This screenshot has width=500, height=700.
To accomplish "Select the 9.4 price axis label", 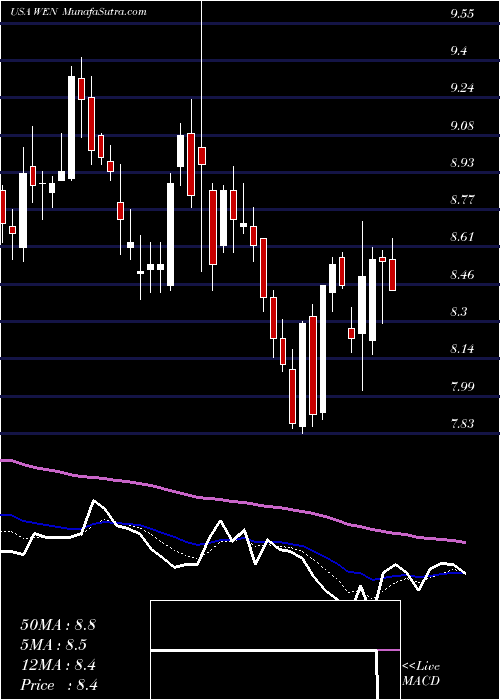I will 459,50.
